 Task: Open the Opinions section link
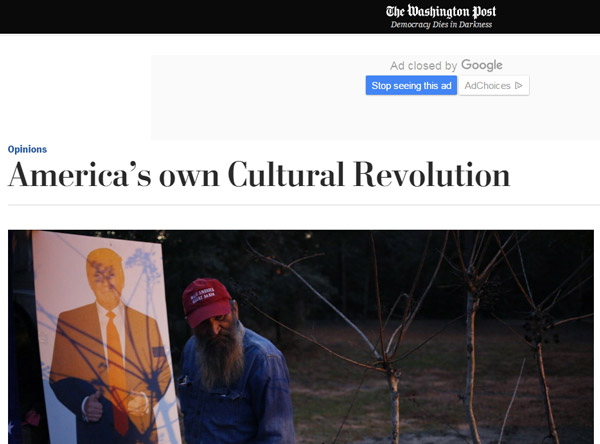(27, 149)
